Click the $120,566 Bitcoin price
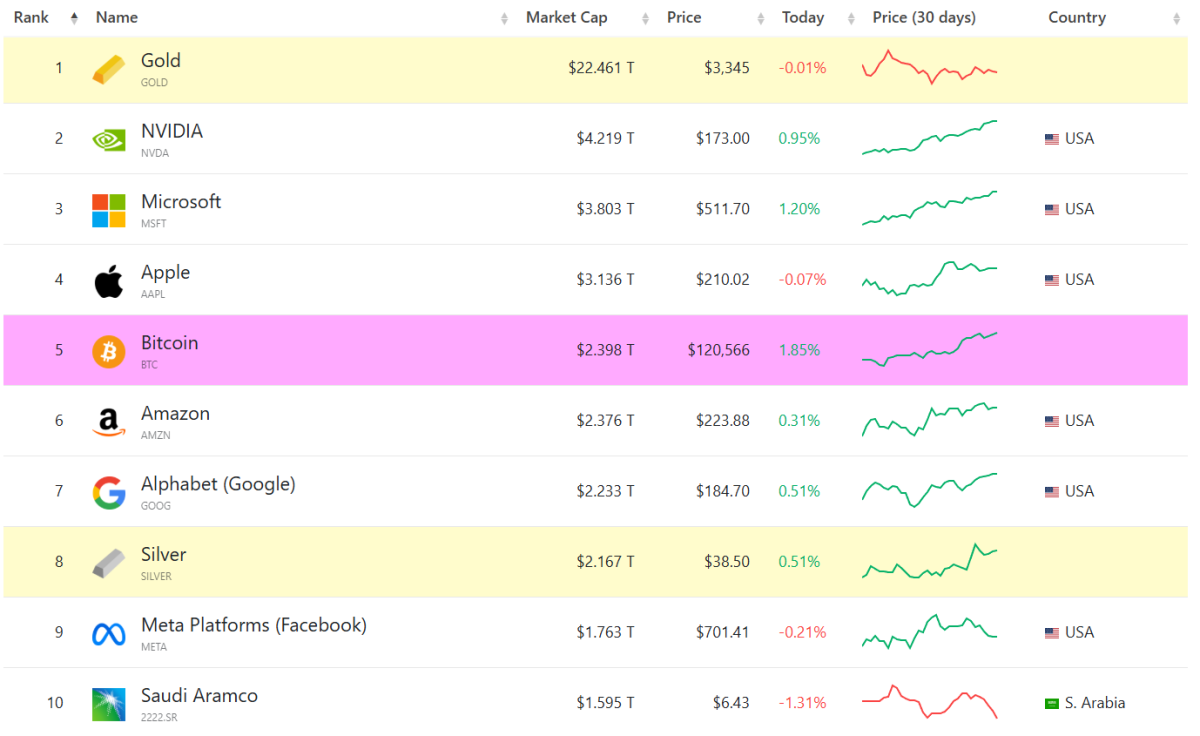 coord(718,351)
